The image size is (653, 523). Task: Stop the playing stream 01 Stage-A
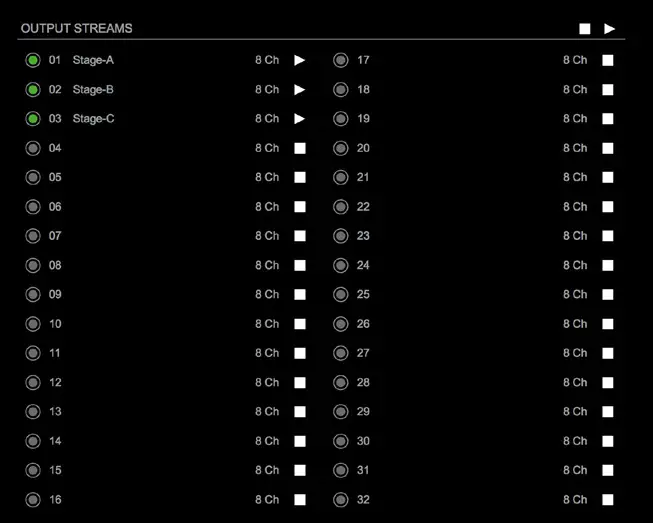coord(299,60)
